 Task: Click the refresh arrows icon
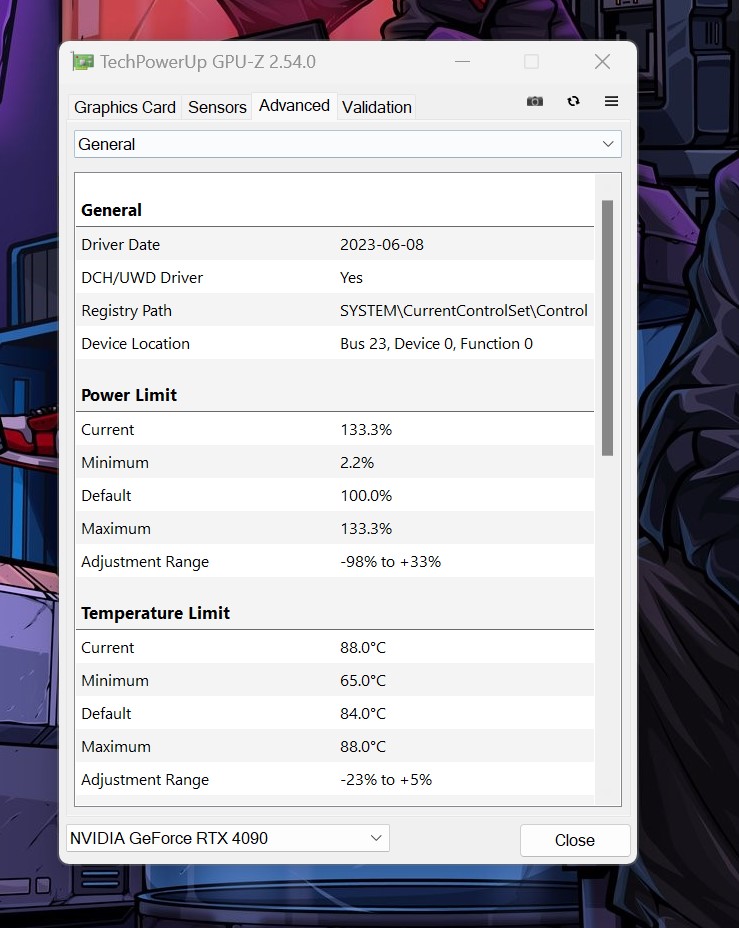tap(573, 101)
